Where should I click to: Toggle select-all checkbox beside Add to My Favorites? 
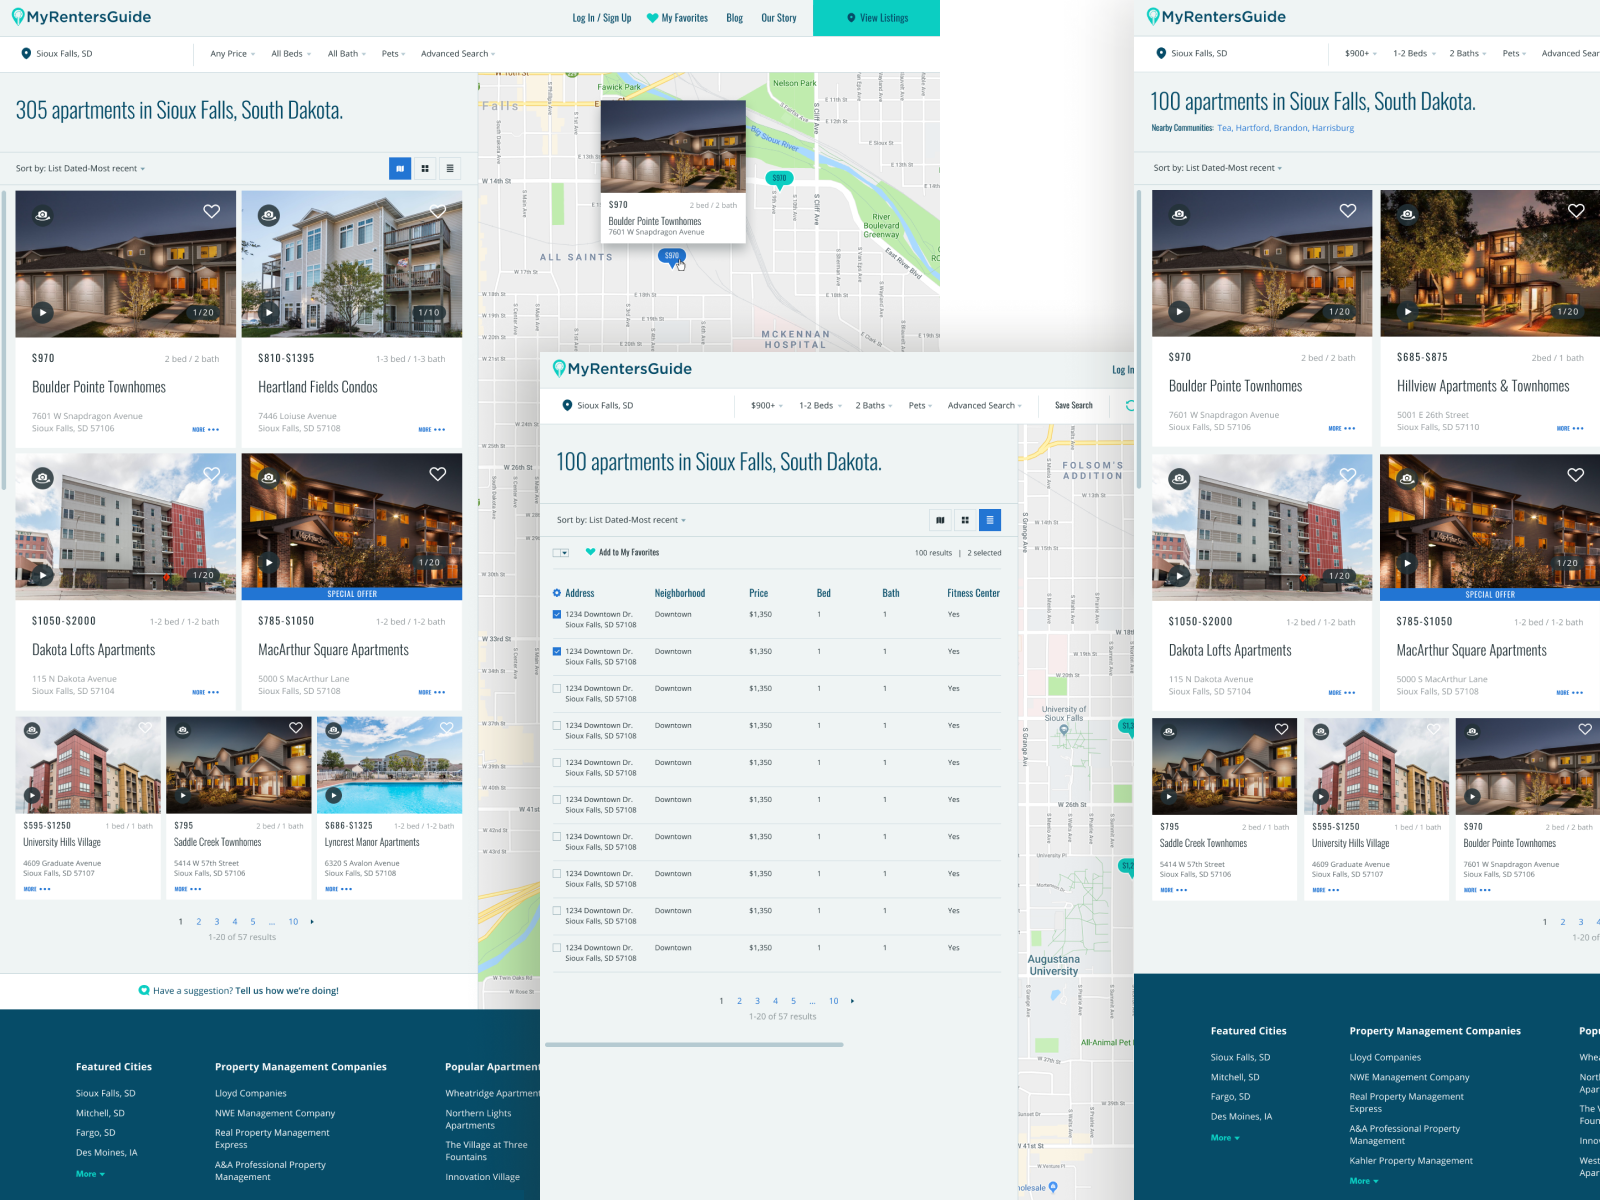click(x=557, y=552)
